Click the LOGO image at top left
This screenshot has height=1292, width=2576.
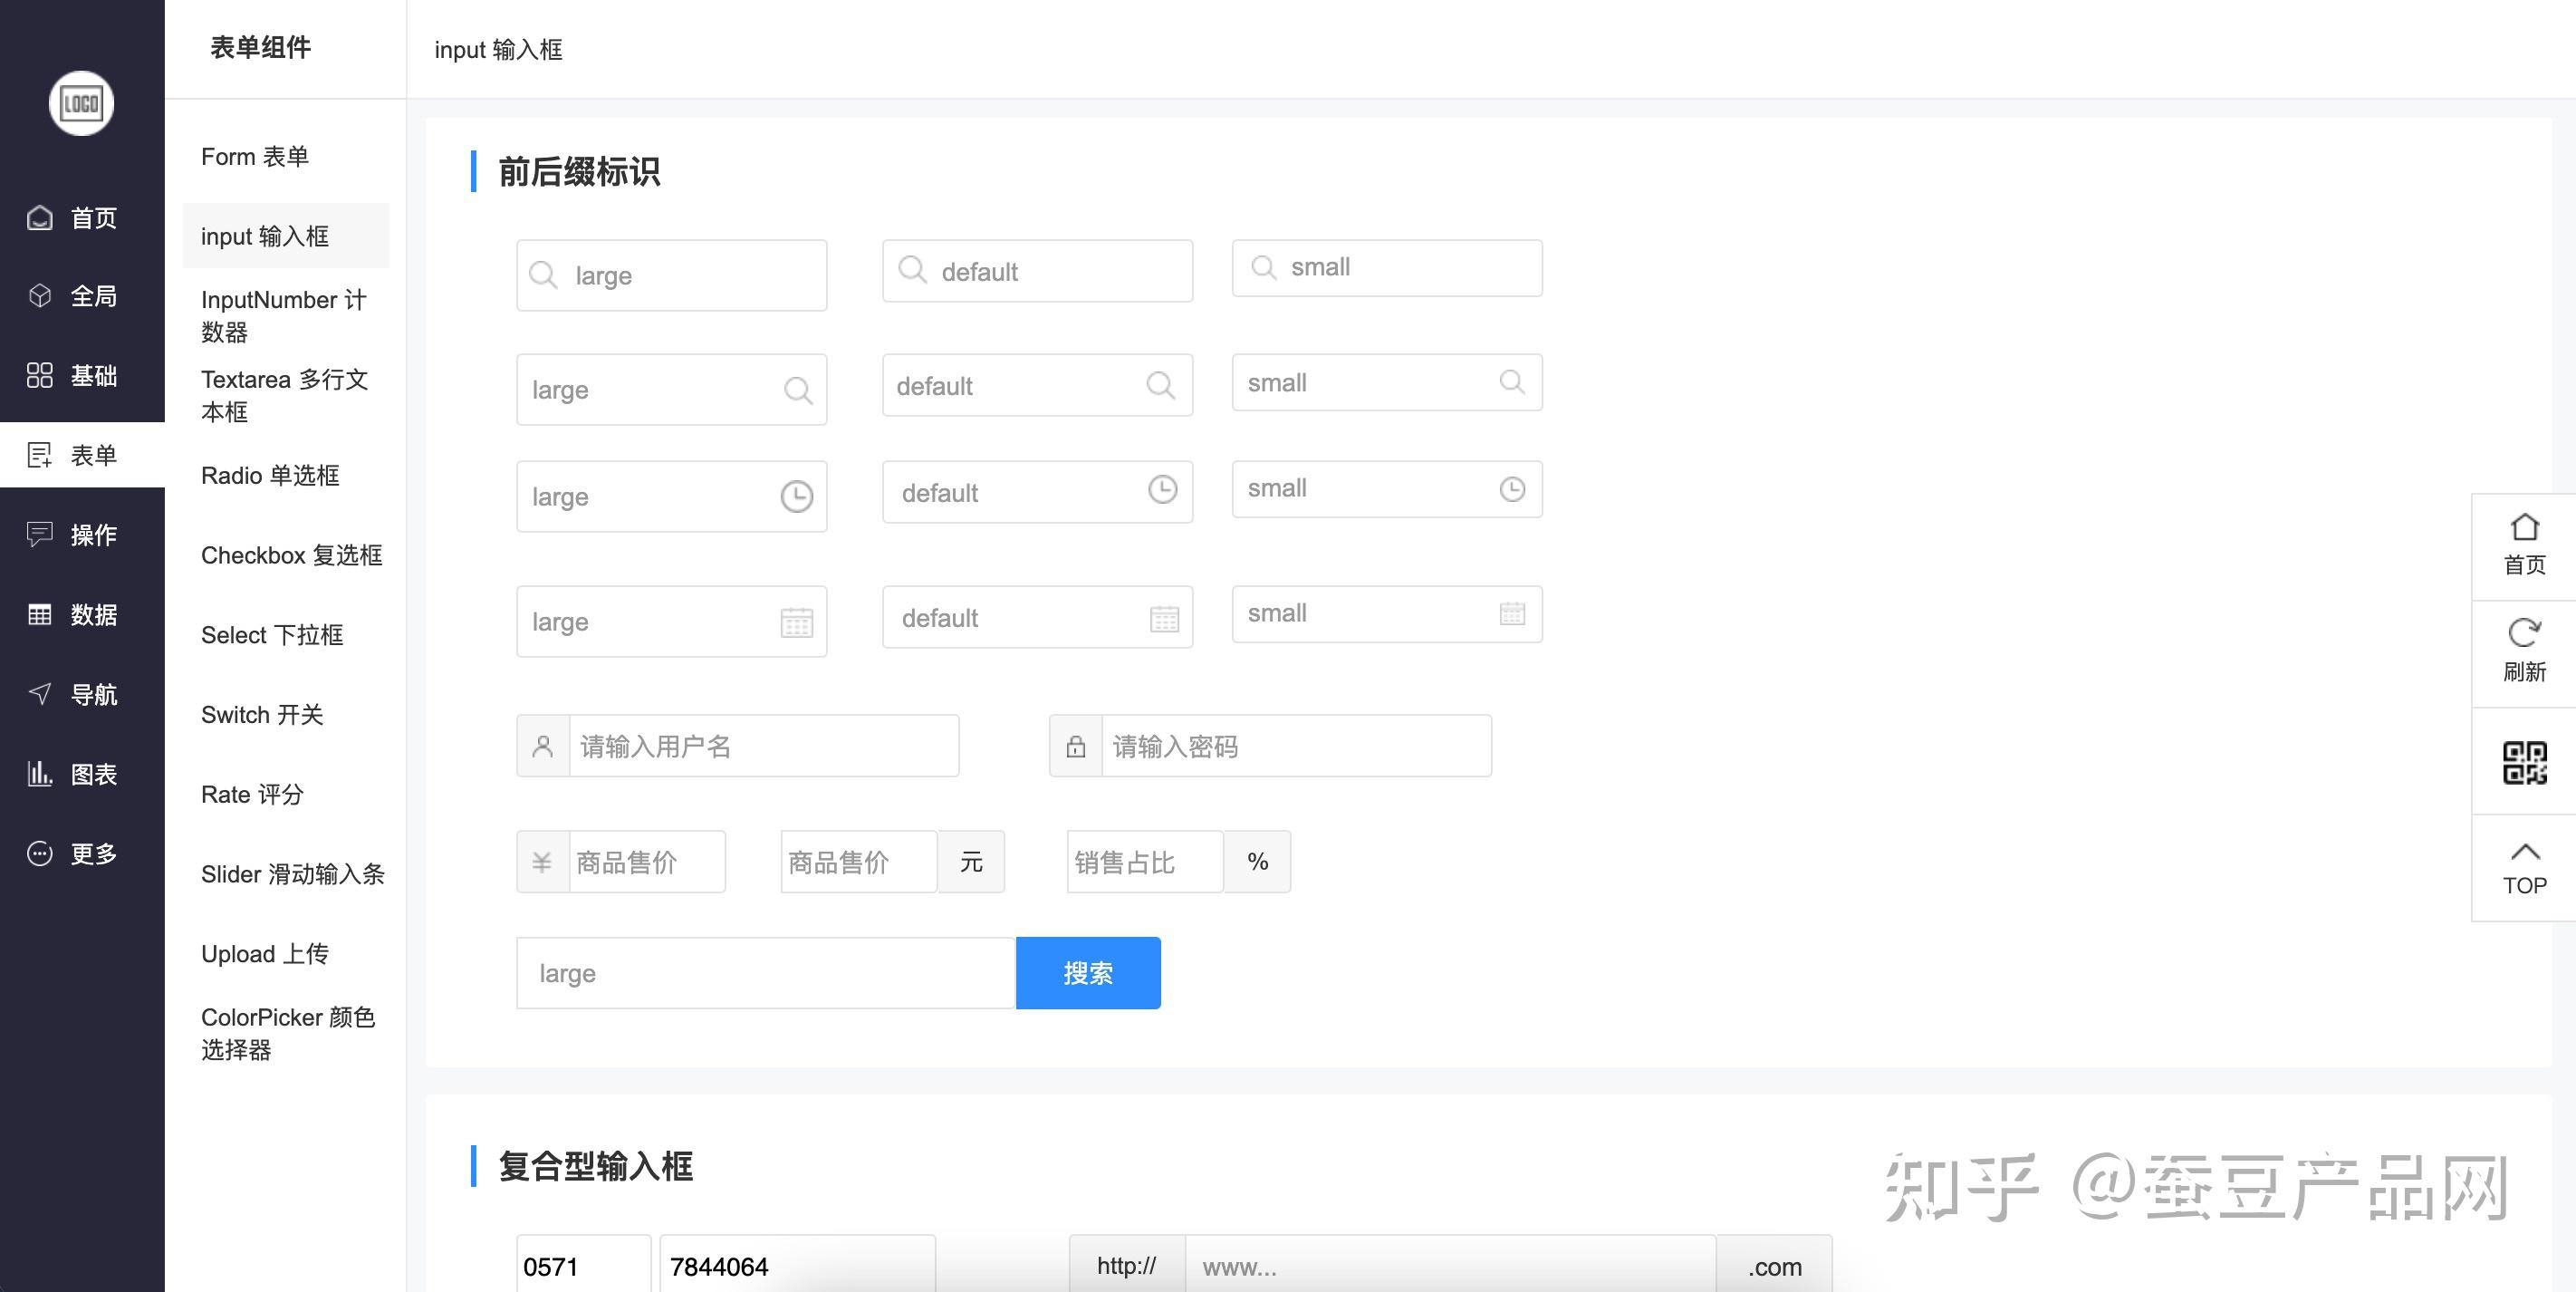81,103
